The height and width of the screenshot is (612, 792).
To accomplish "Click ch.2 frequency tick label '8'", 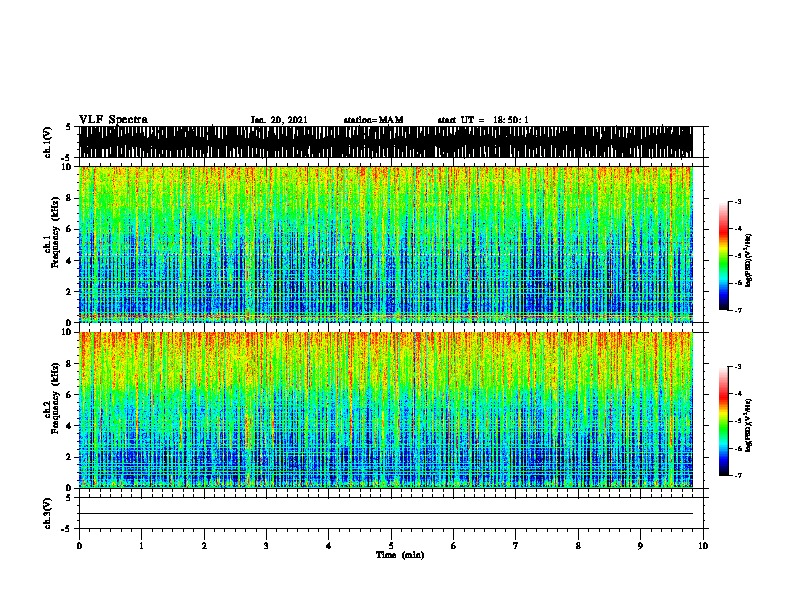I will (x=69, y=364).
